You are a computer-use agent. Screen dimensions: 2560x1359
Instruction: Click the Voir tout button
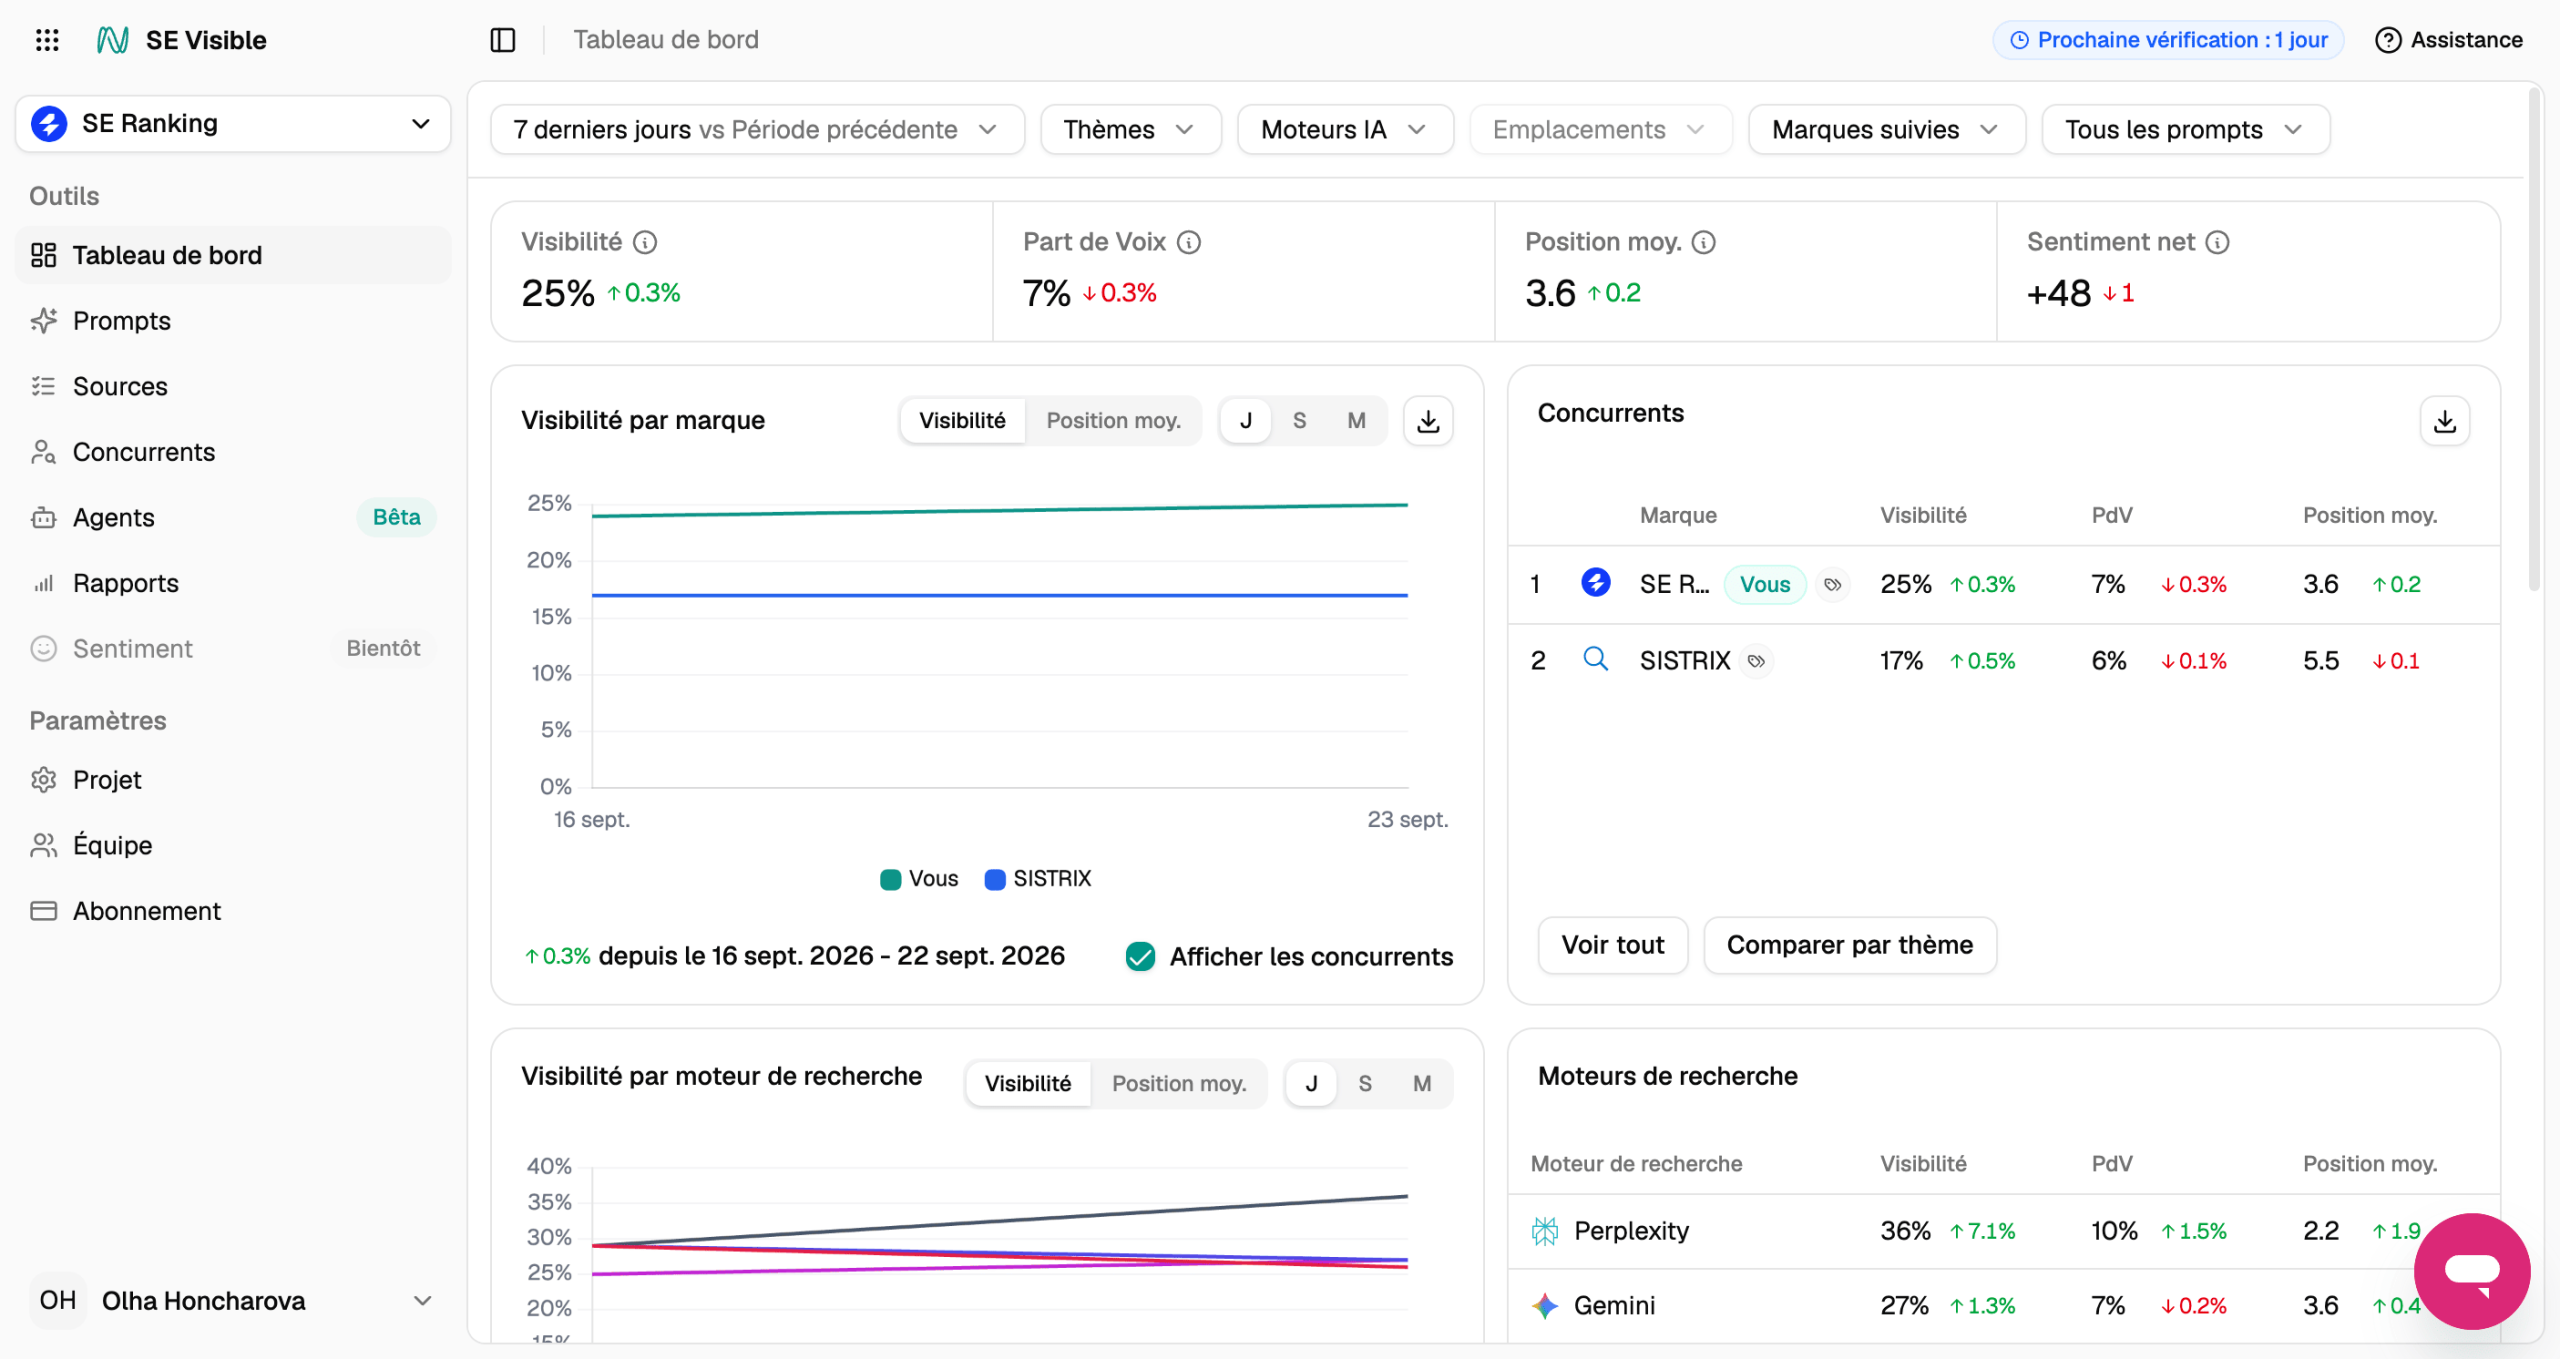pos(1612,945)
